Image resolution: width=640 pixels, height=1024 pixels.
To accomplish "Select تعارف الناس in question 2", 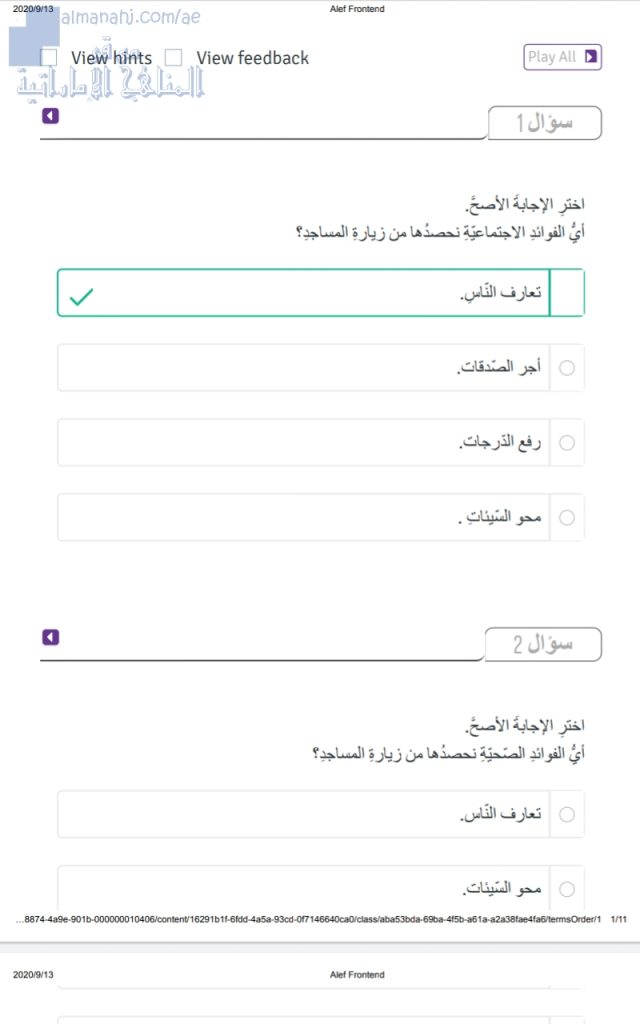I will click(567, 814).
